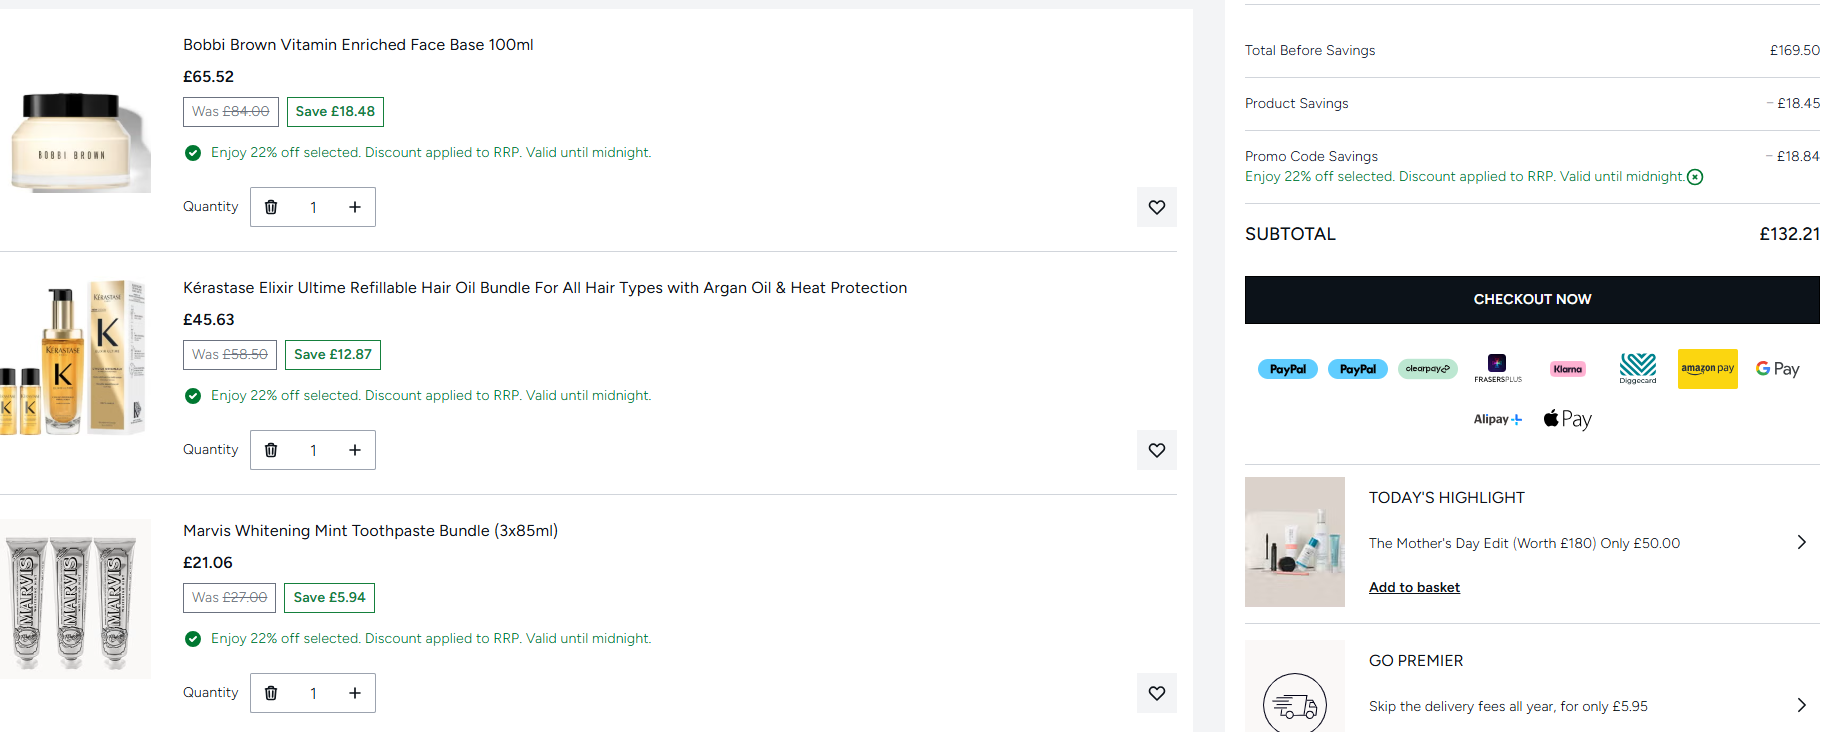Add one more Marvis Toothpaste Bundle
Viewport: 1824px width, 732px height.
pyautogui.click(x=354, y=693)
